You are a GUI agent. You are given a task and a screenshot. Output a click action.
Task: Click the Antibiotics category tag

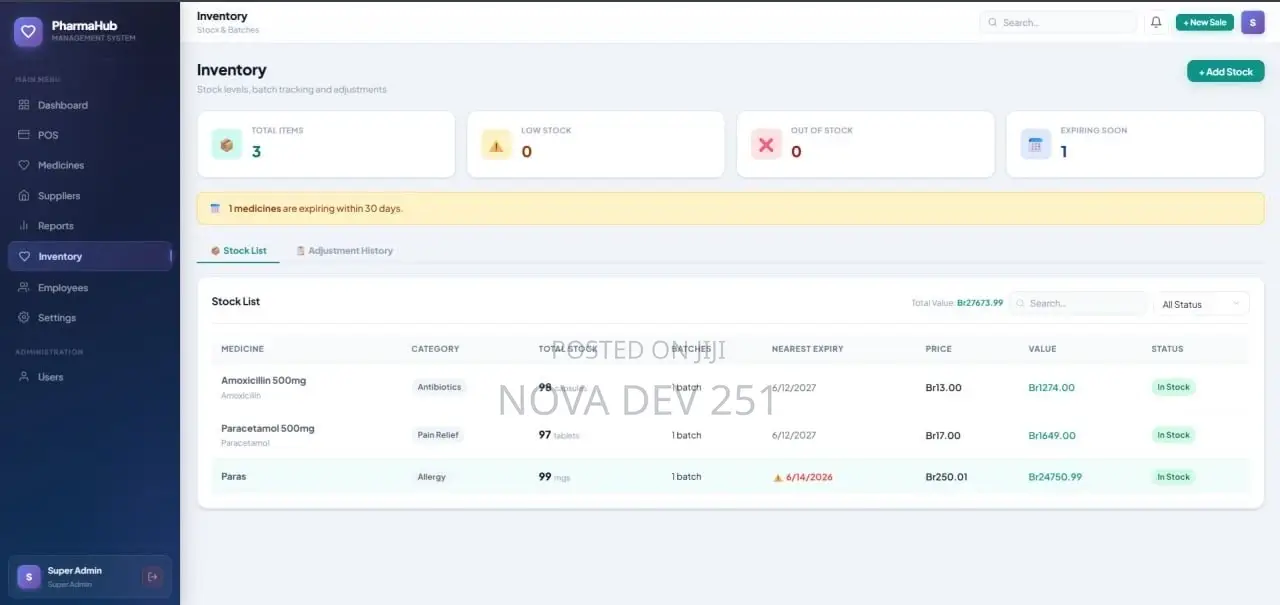tap(439, 387)
